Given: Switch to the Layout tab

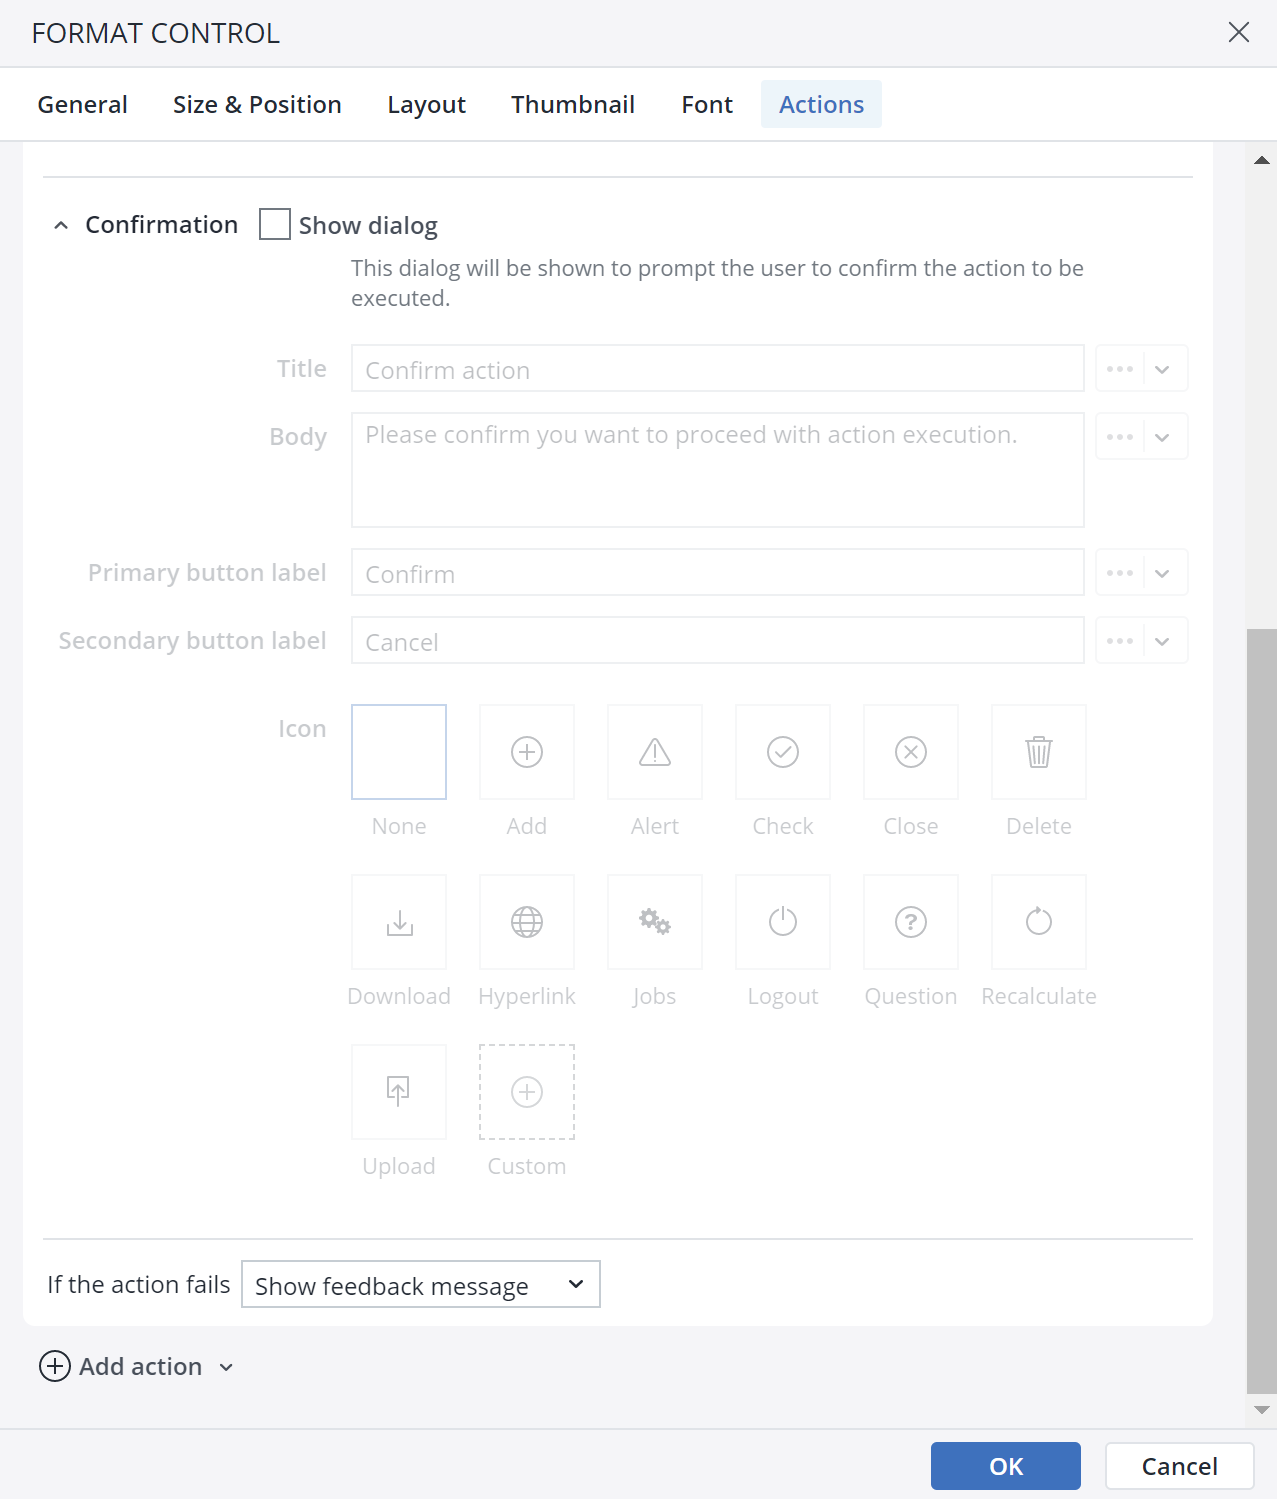Looking at the screenshot, I should tap(427, 104).
